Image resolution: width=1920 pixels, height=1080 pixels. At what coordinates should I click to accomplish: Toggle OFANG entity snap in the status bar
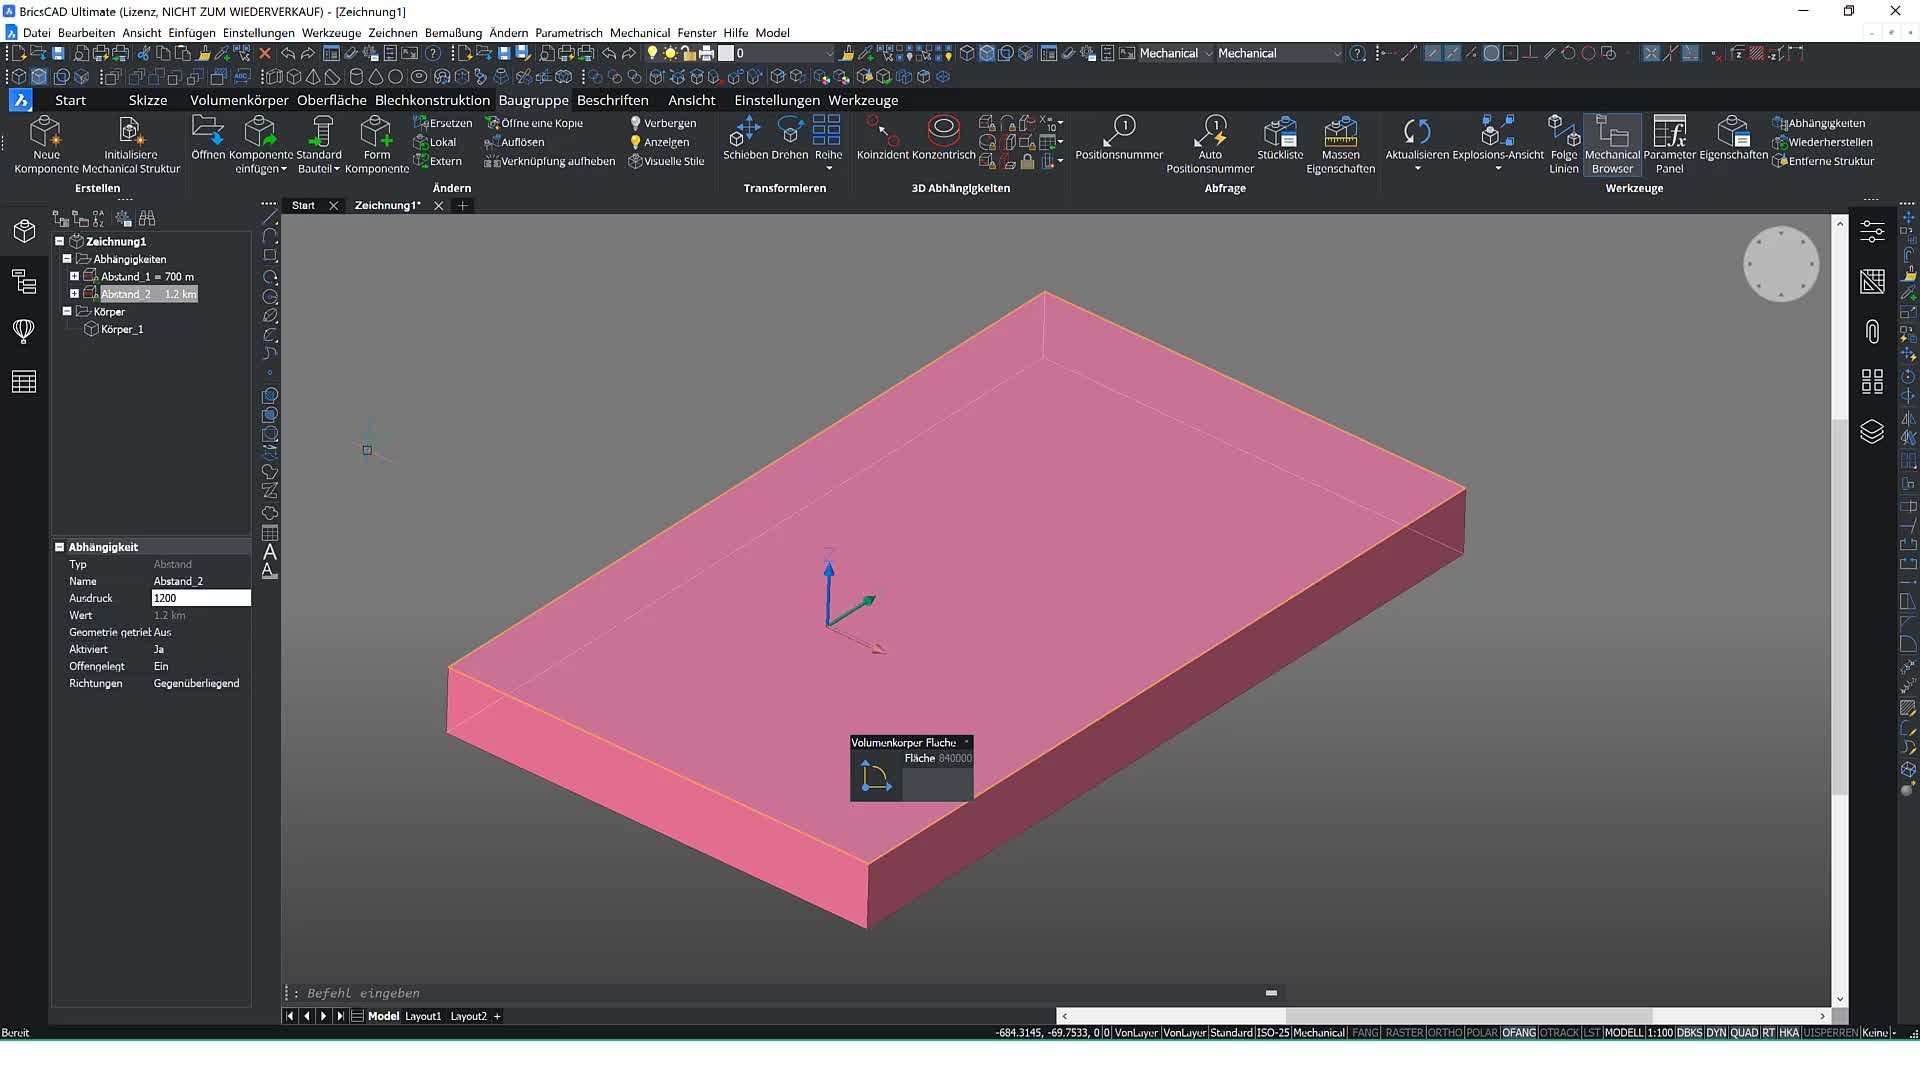pos(1519,1033)
